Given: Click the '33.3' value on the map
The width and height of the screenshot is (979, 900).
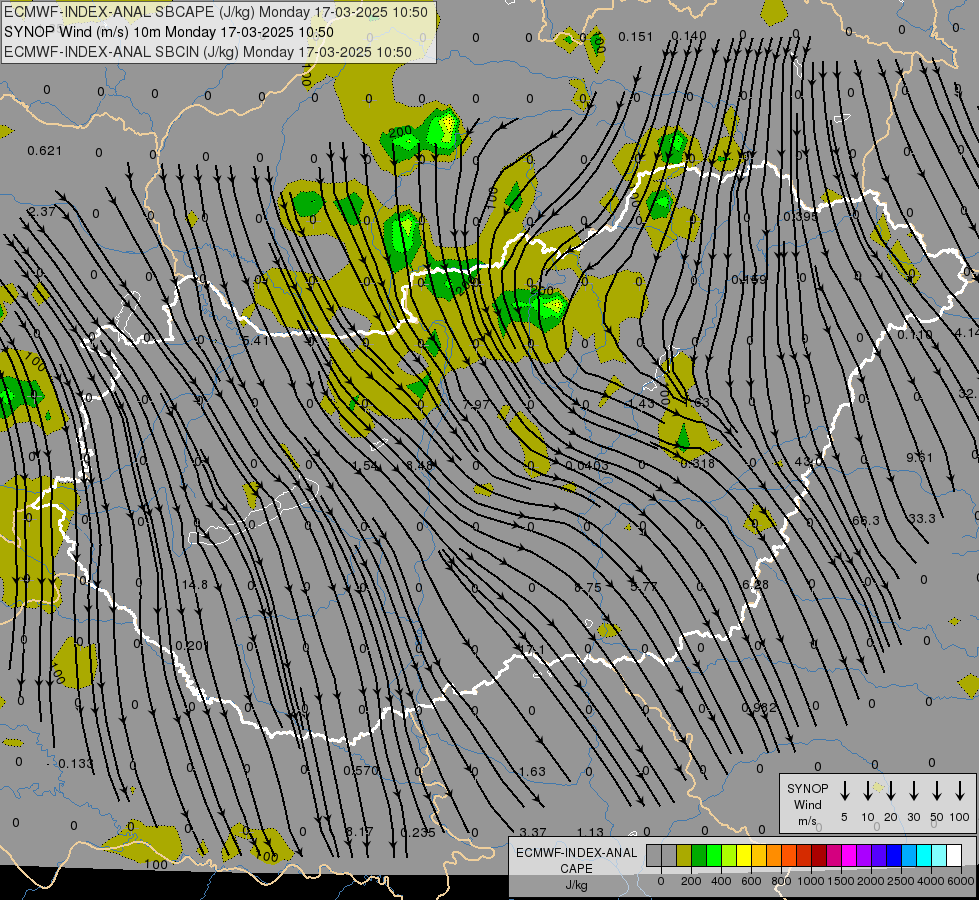Looking at the screenshot, I should 922,518.
